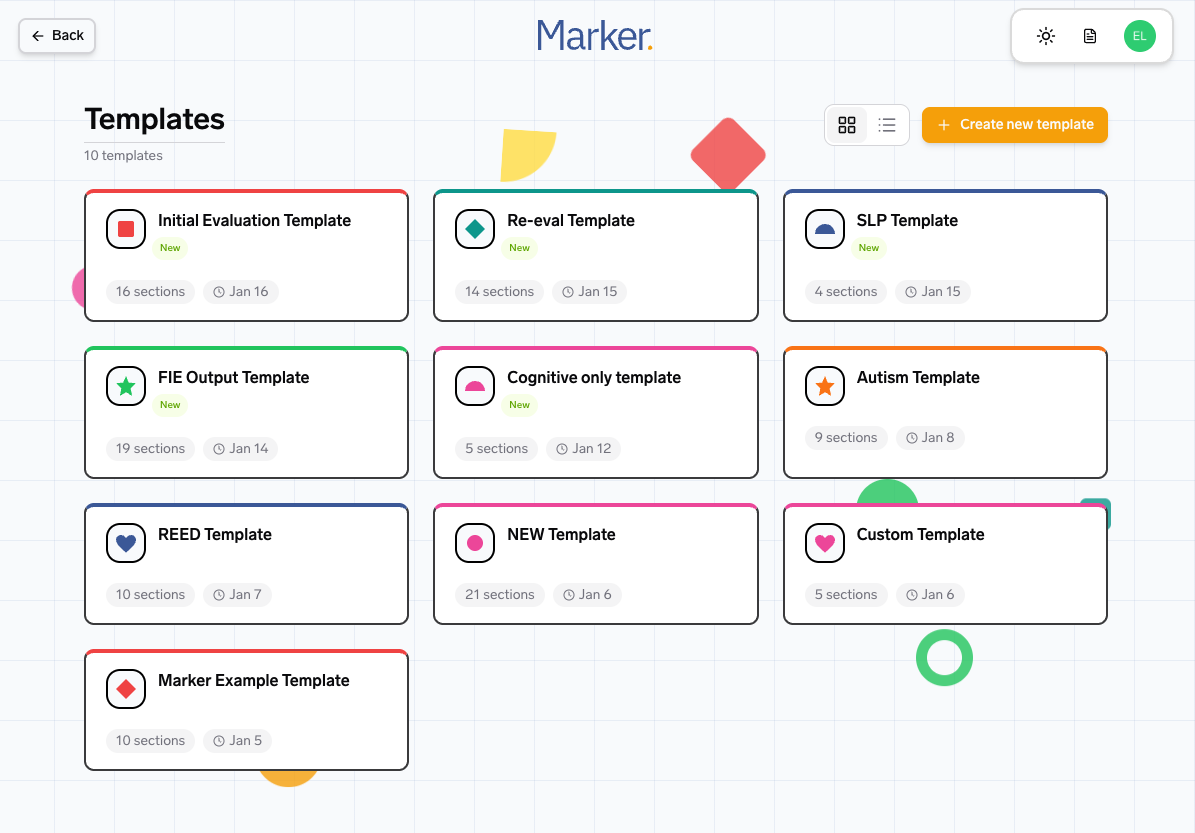
Task: Go back using the Back button
Action: tap(57, 36)
